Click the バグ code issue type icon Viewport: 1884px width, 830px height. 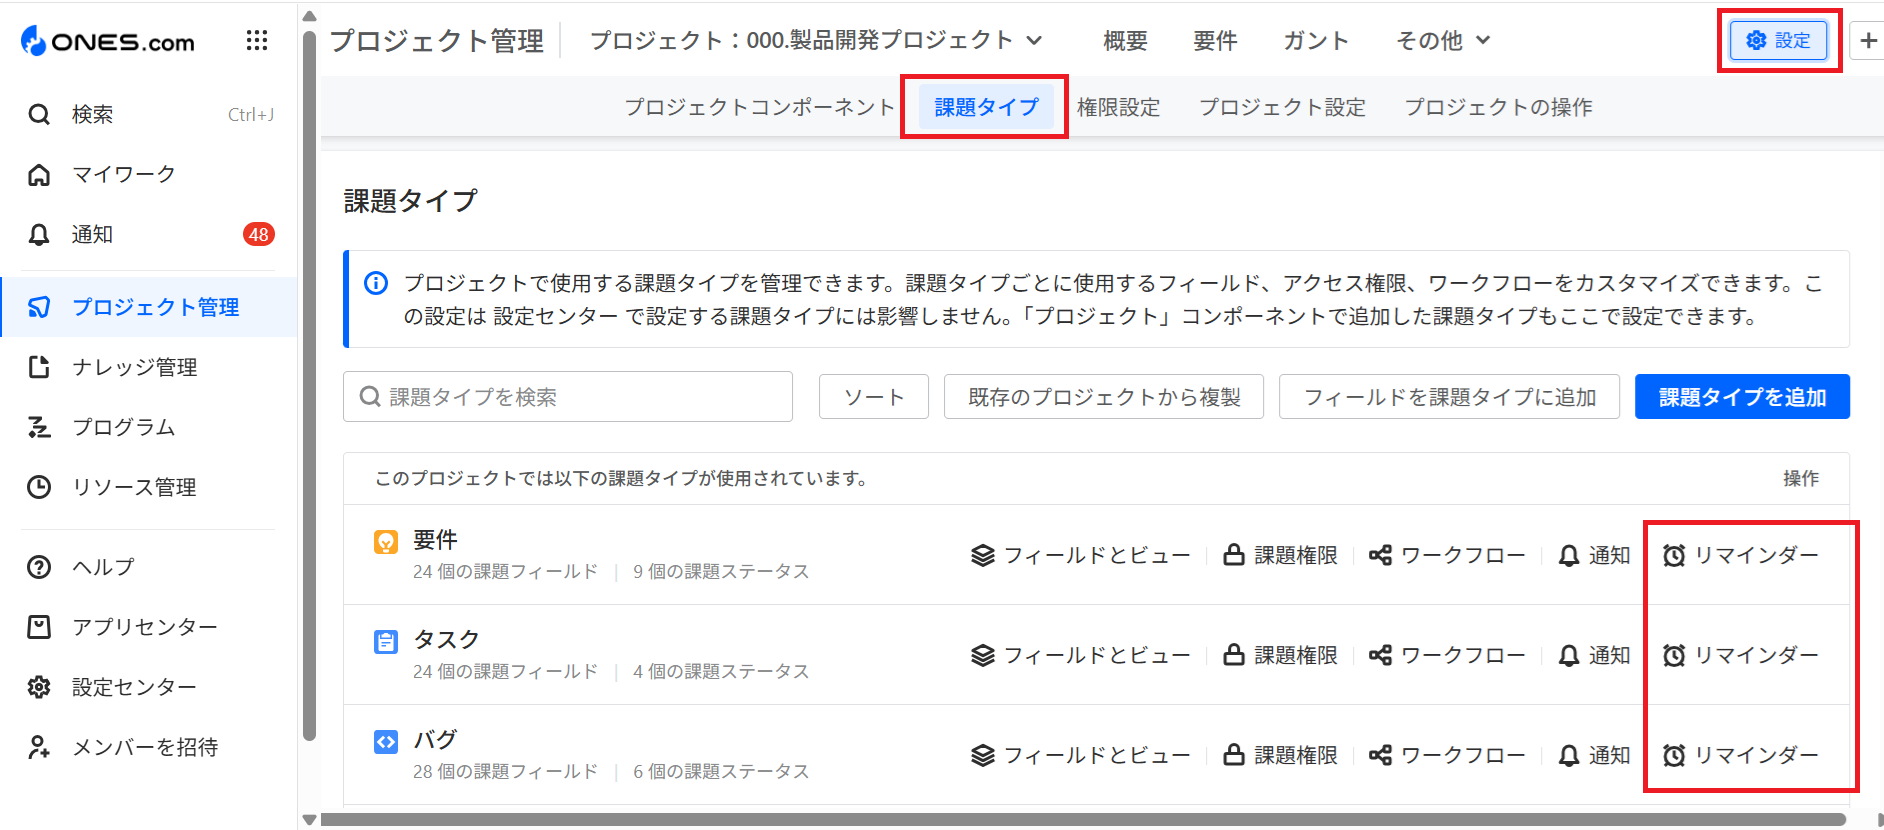click(386, 742)
